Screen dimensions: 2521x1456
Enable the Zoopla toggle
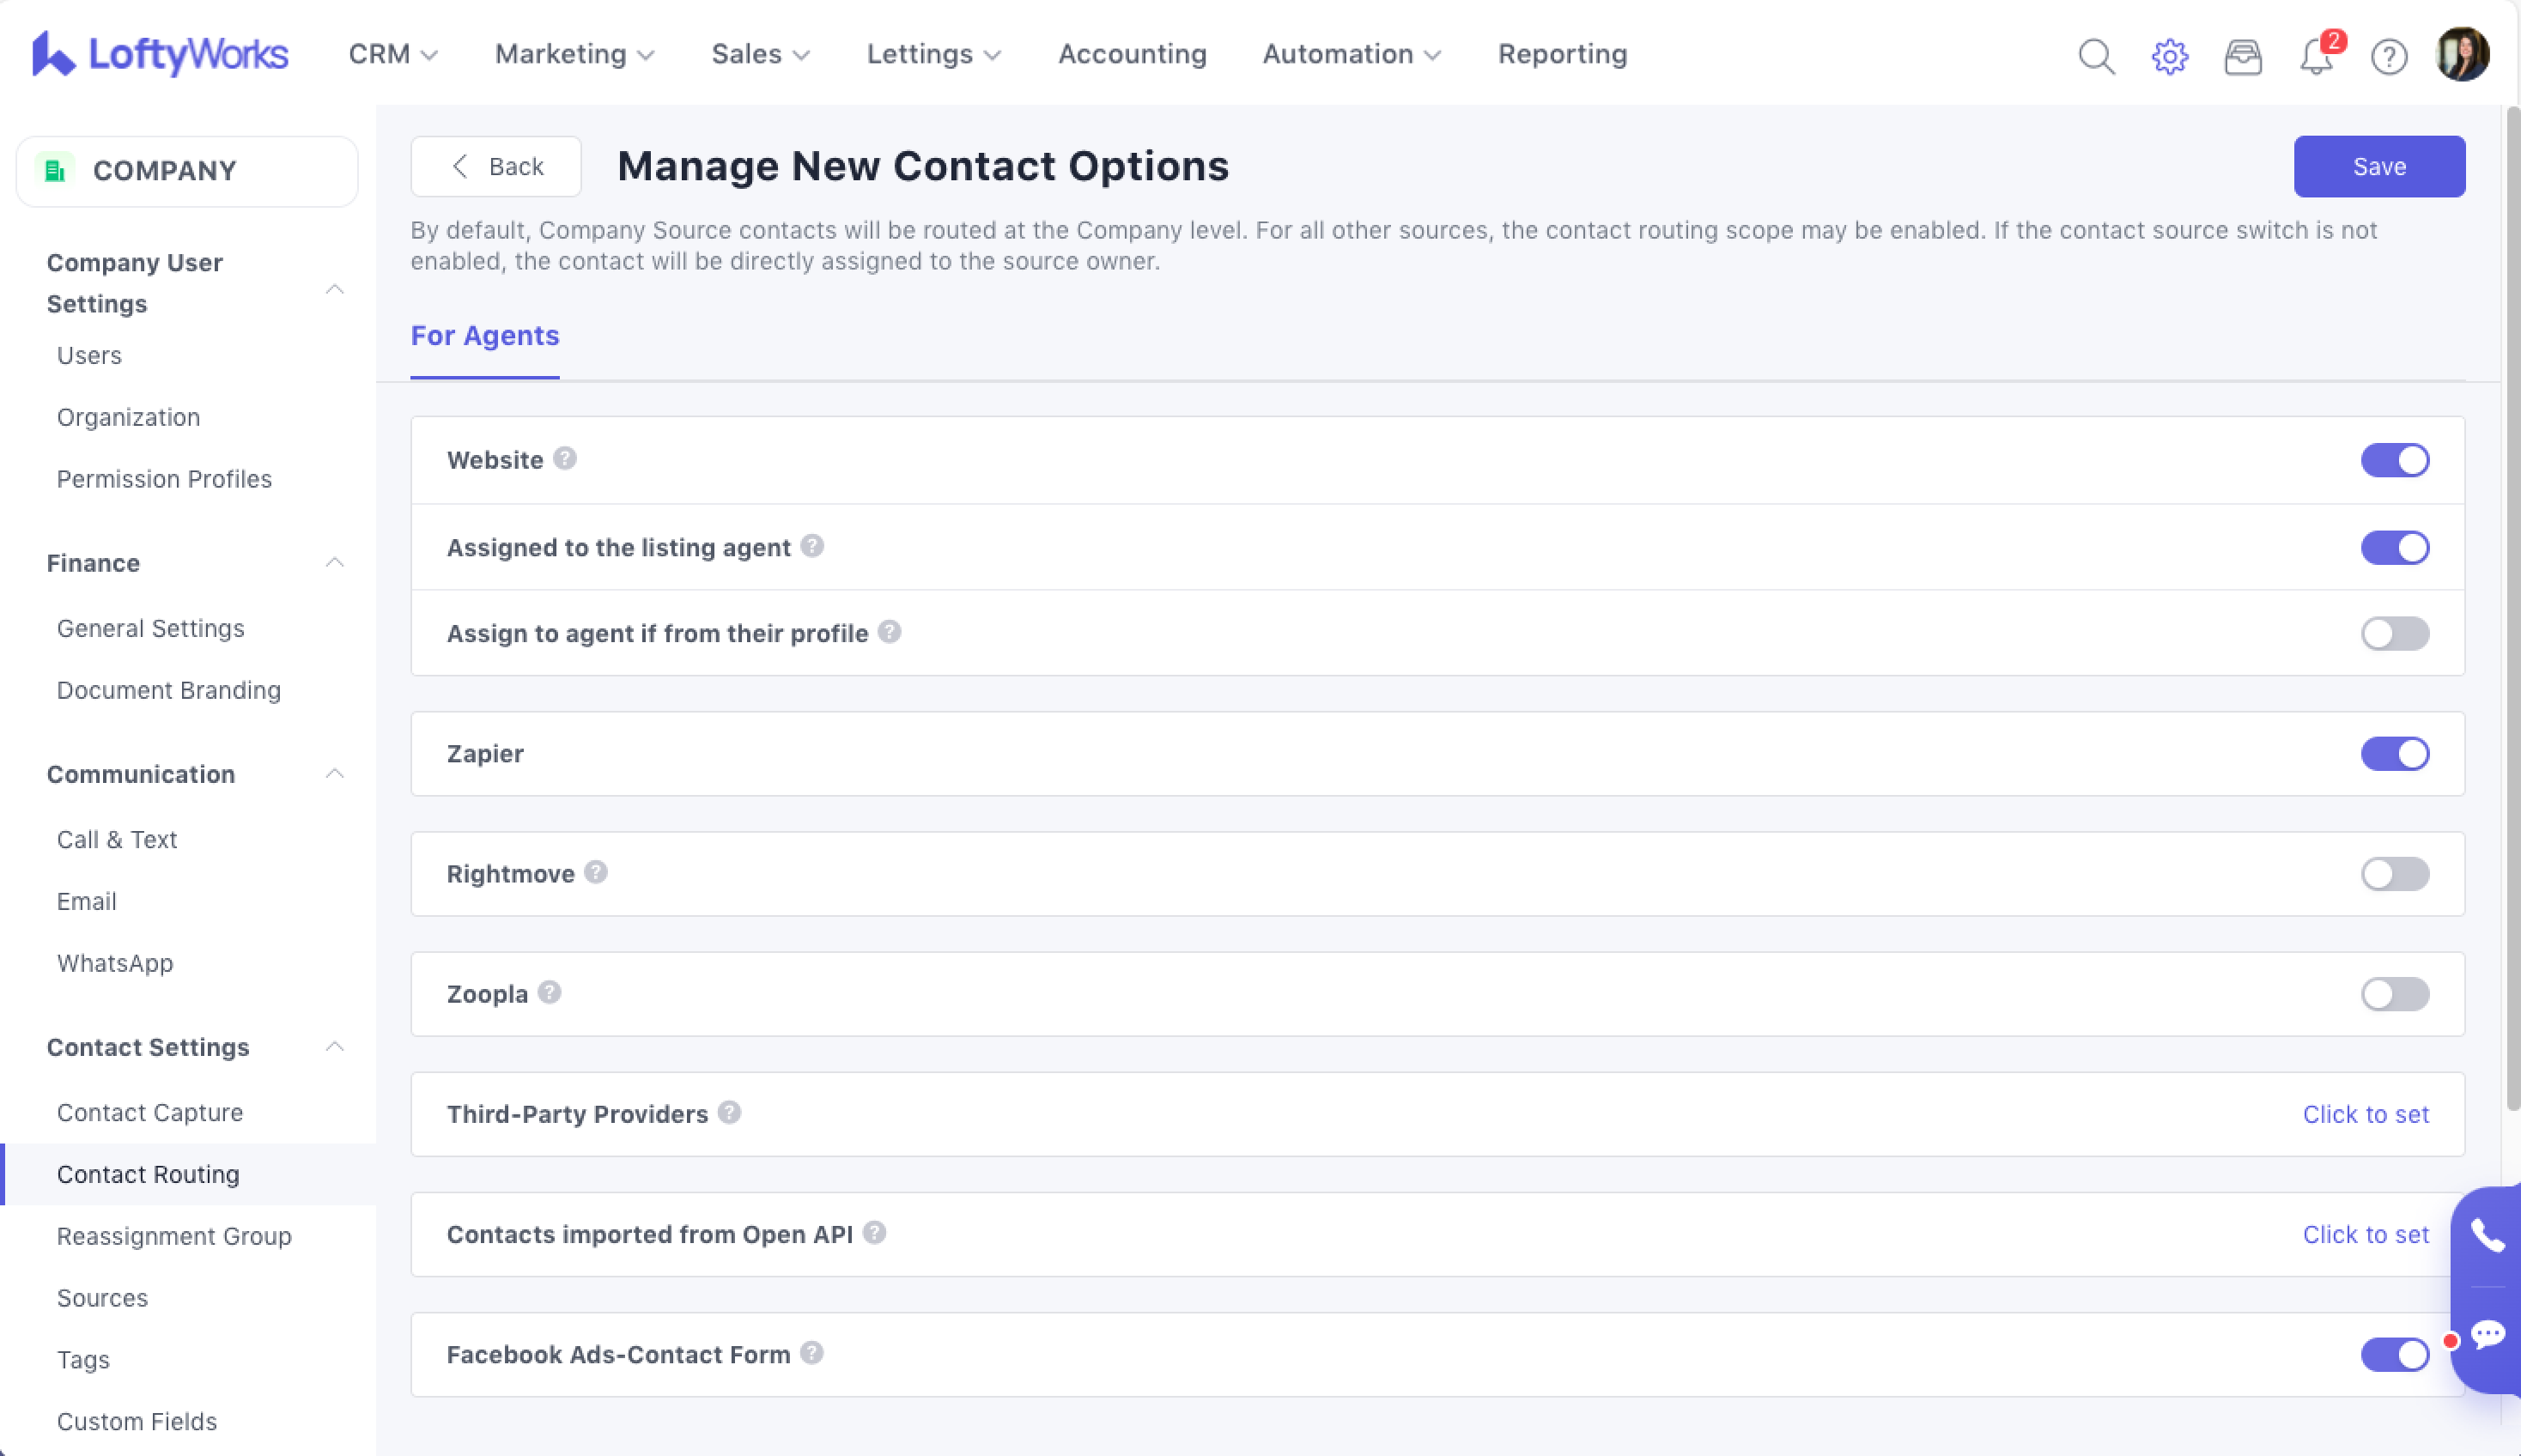(x=2394, y=994)
